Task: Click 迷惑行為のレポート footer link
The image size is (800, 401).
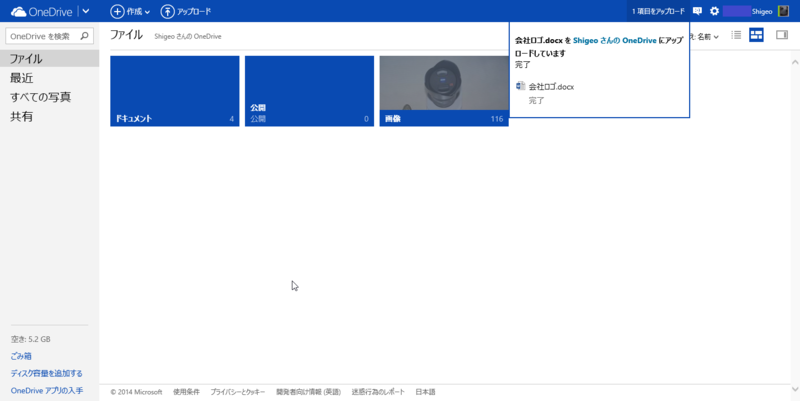Action: (x=378, y=392)
